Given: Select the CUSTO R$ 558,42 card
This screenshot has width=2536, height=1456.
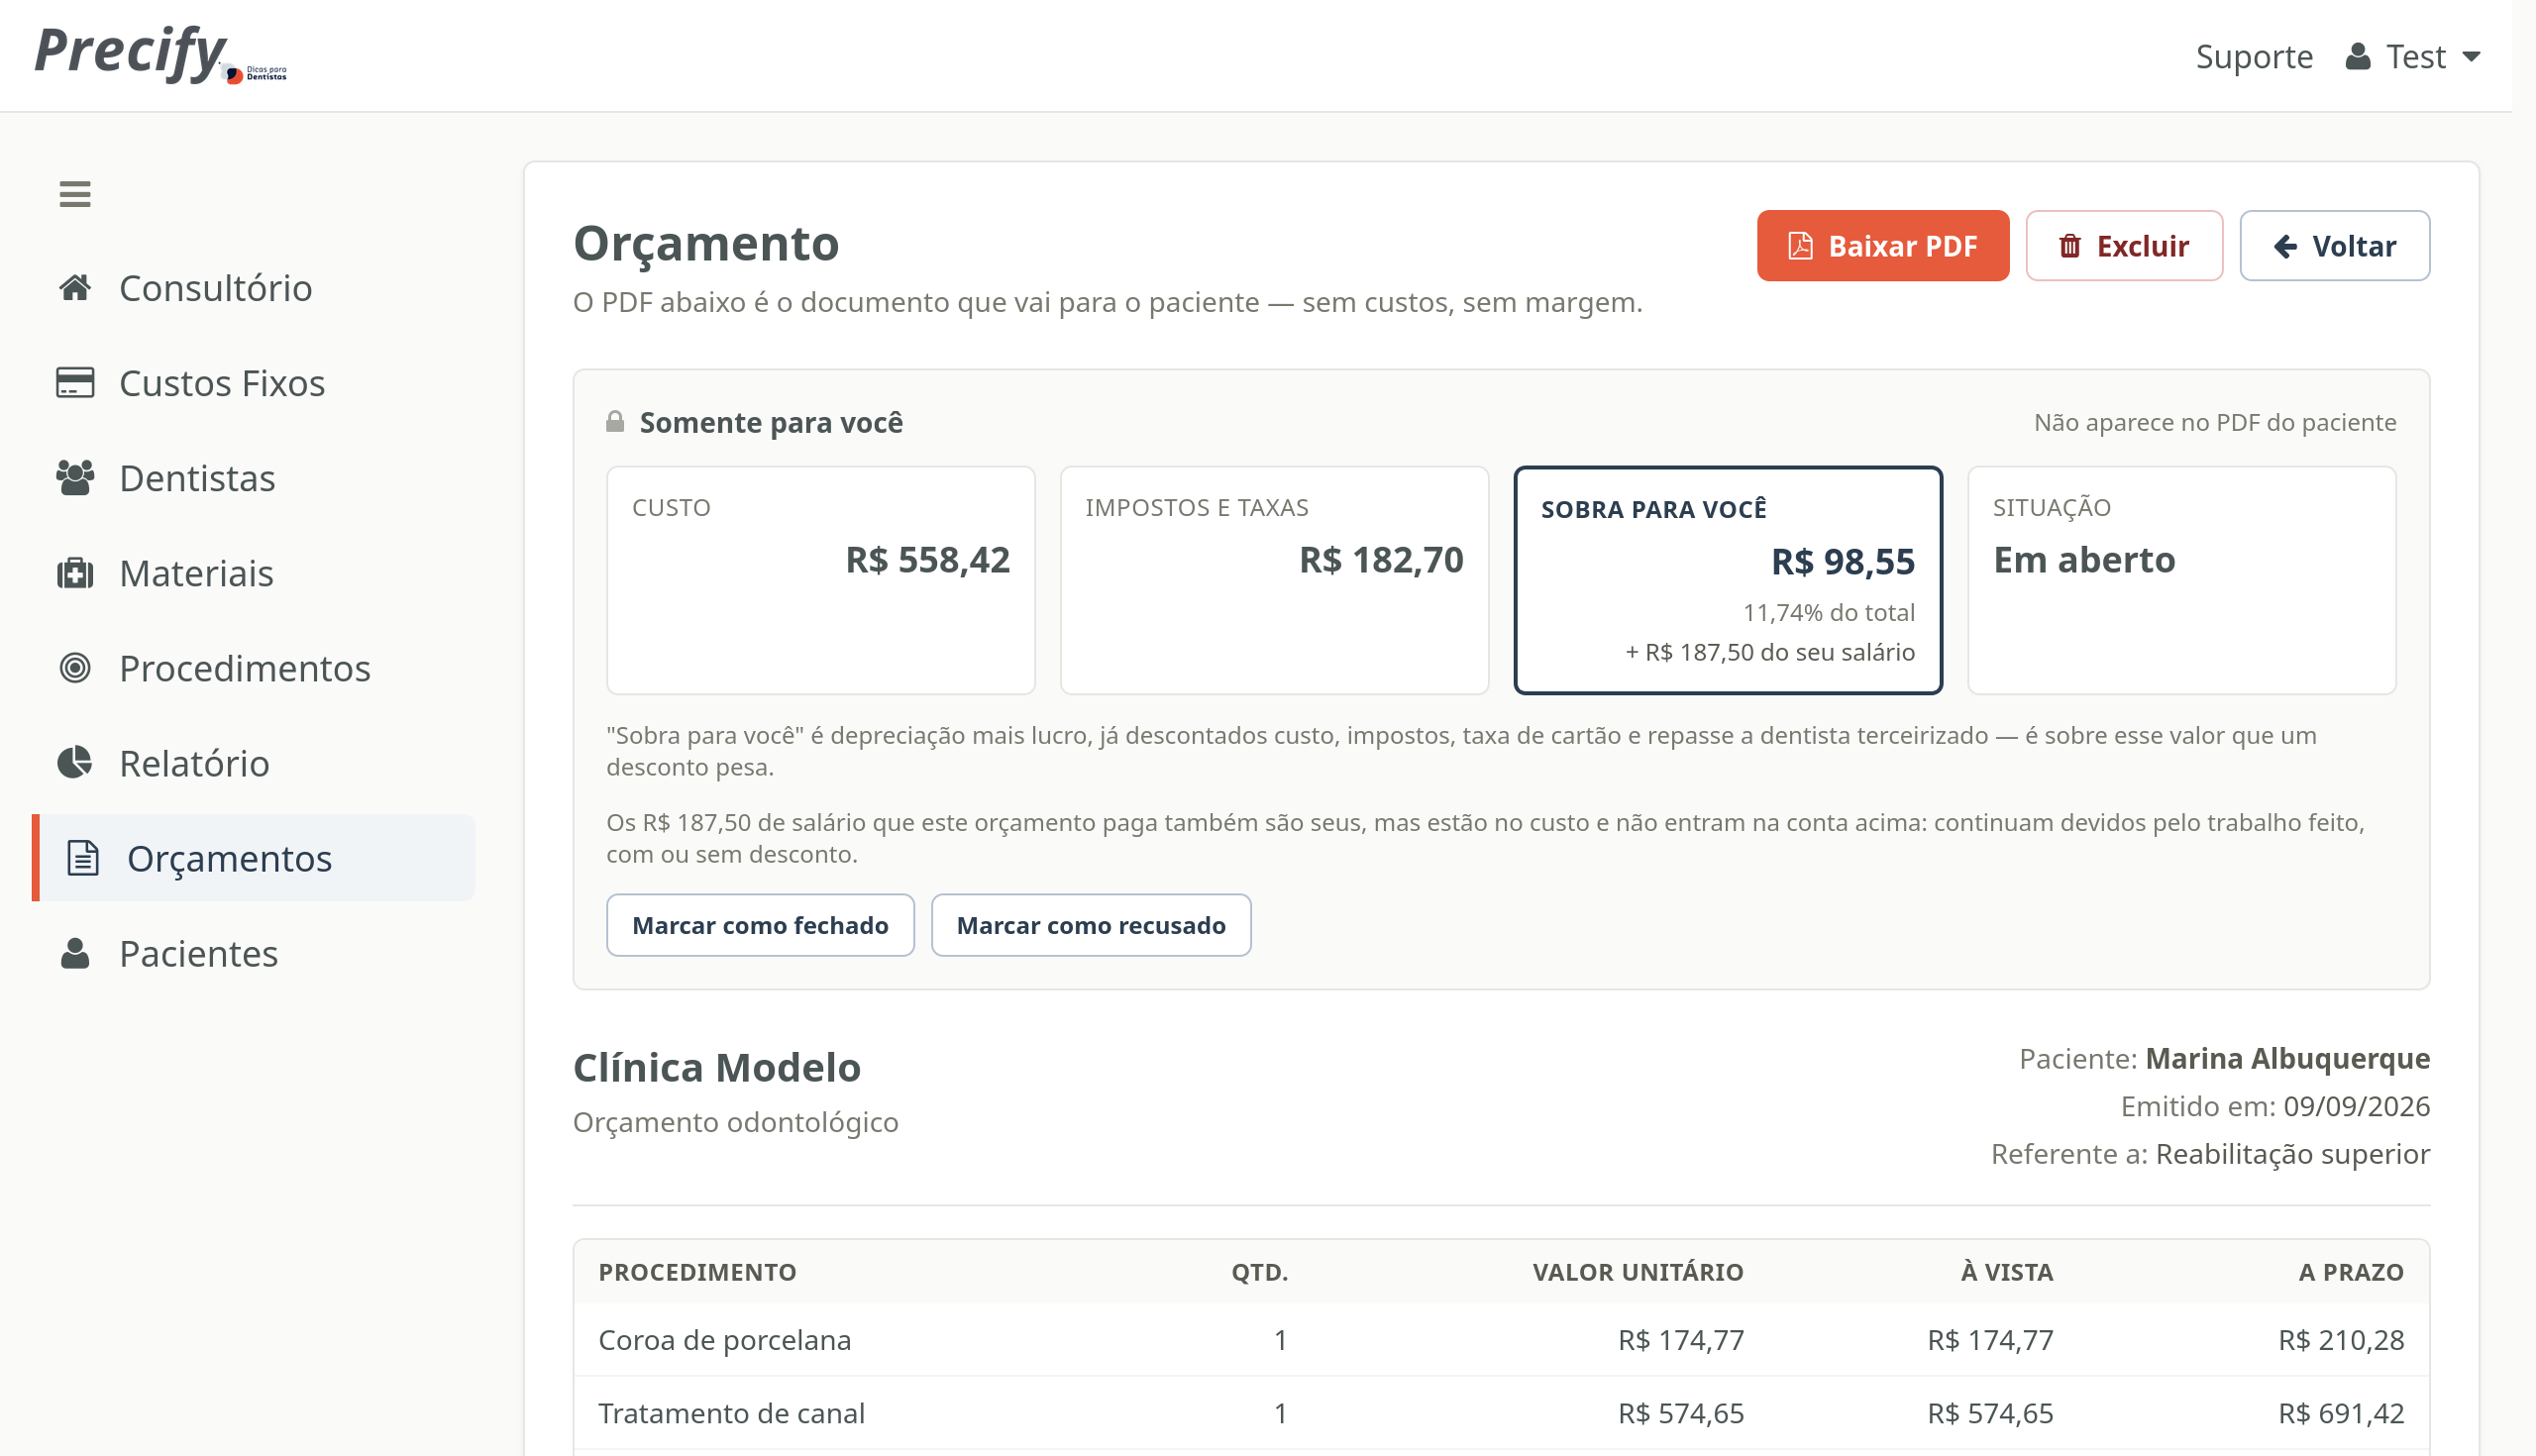Looking at the screenshot, I should 821,580.
